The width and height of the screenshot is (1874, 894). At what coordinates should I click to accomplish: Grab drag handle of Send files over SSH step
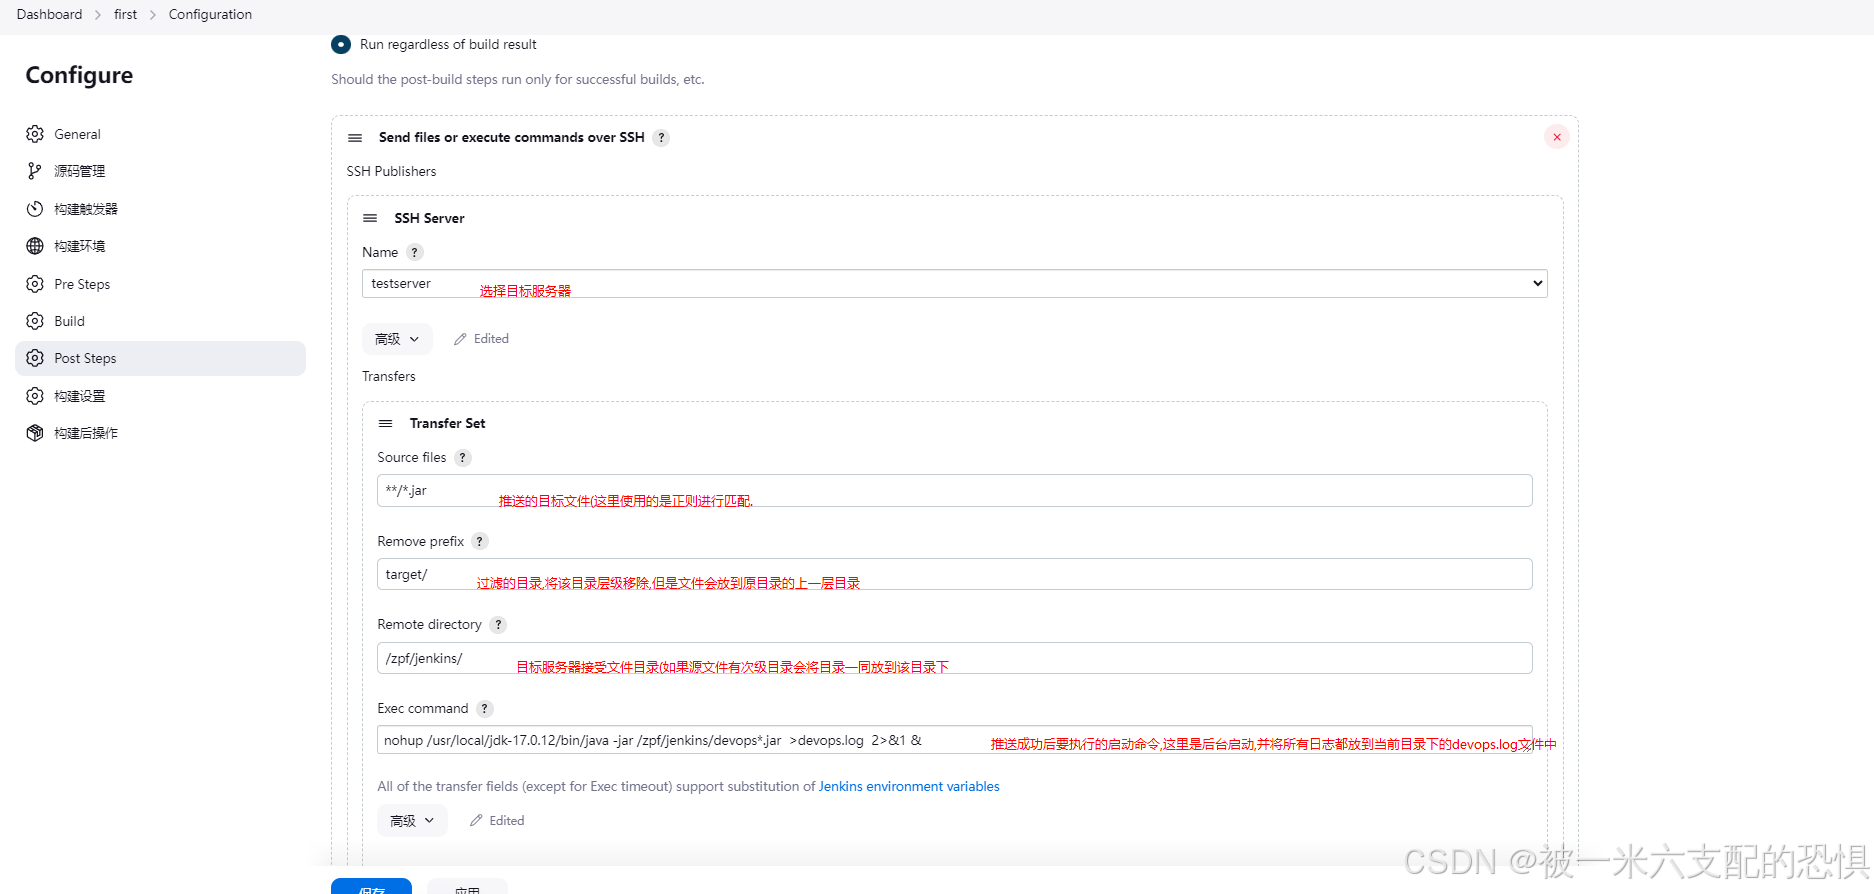point(355,138)
